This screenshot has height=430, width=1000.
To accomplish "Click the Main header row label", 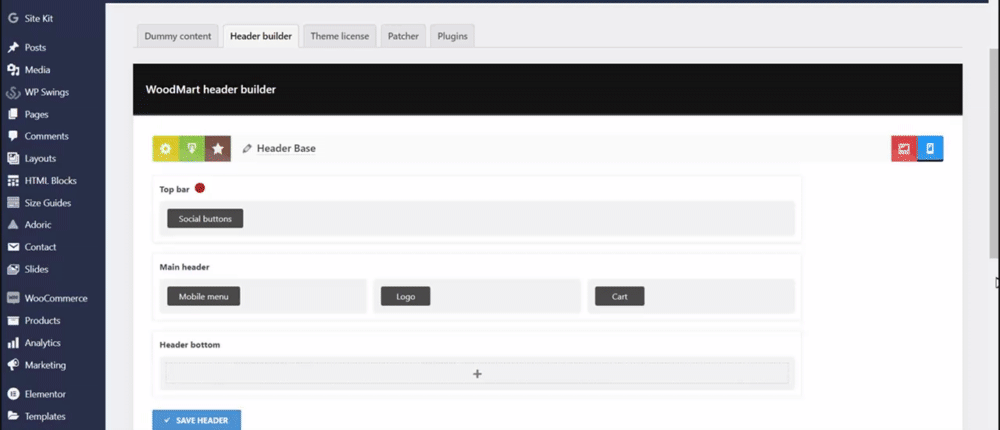I will (184, 267).
